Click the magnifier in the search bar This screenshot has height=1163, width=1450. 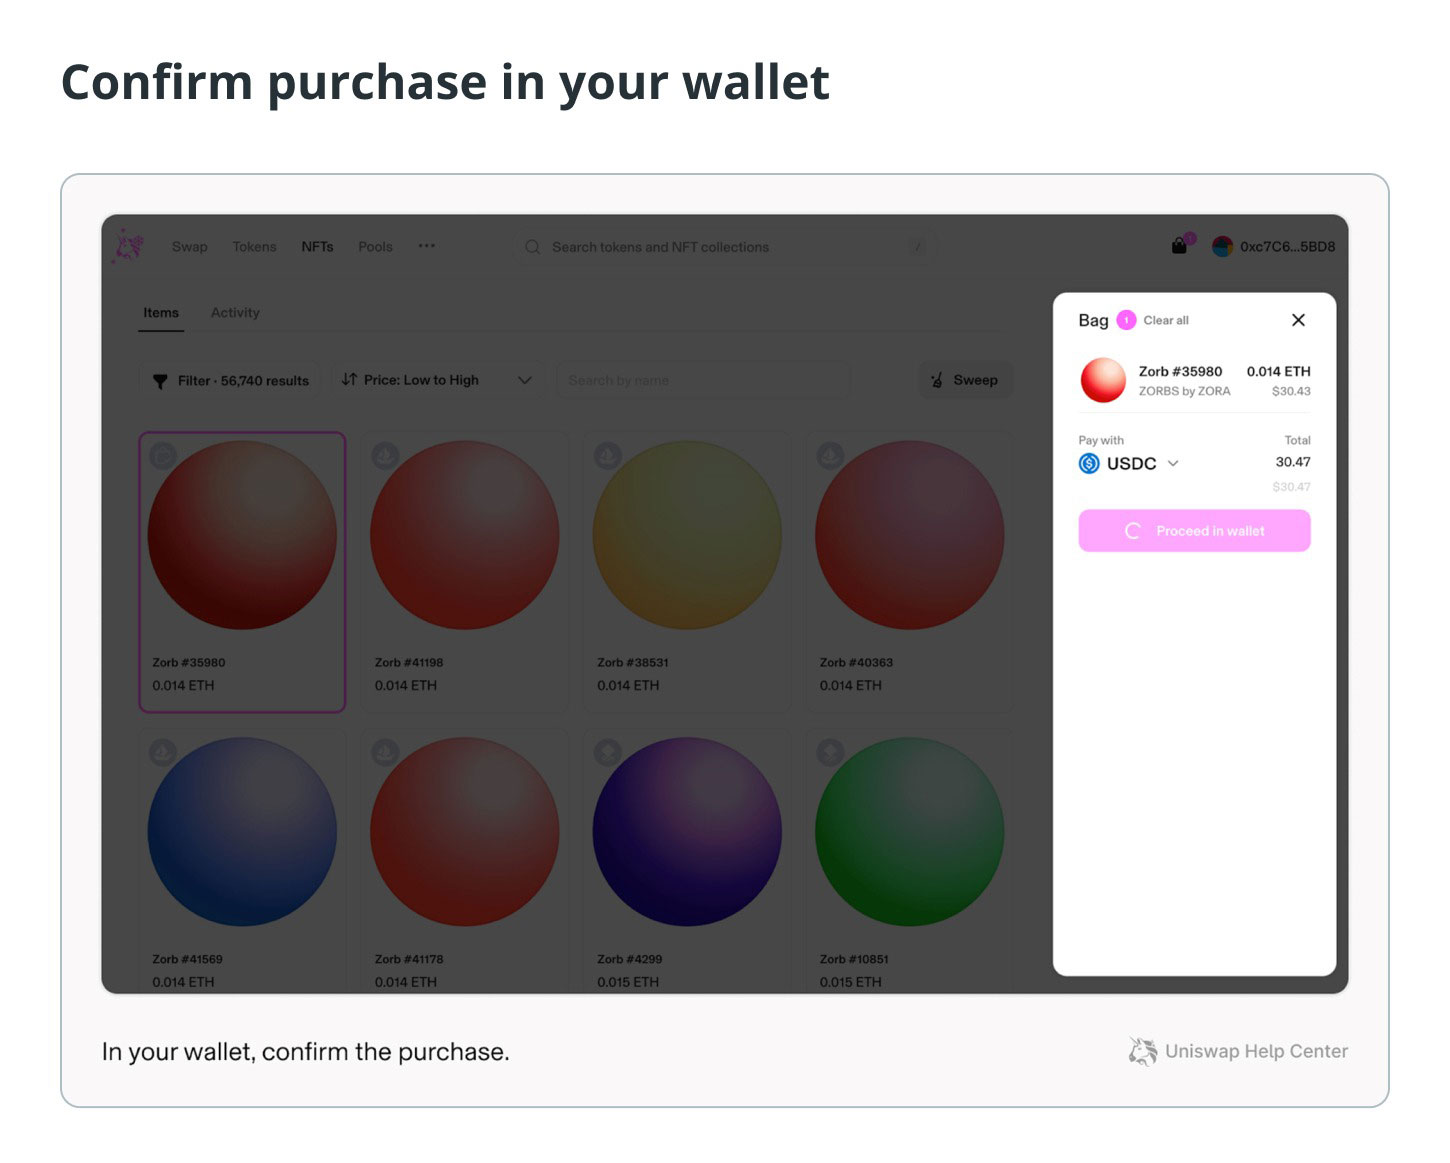click(533, 247)
